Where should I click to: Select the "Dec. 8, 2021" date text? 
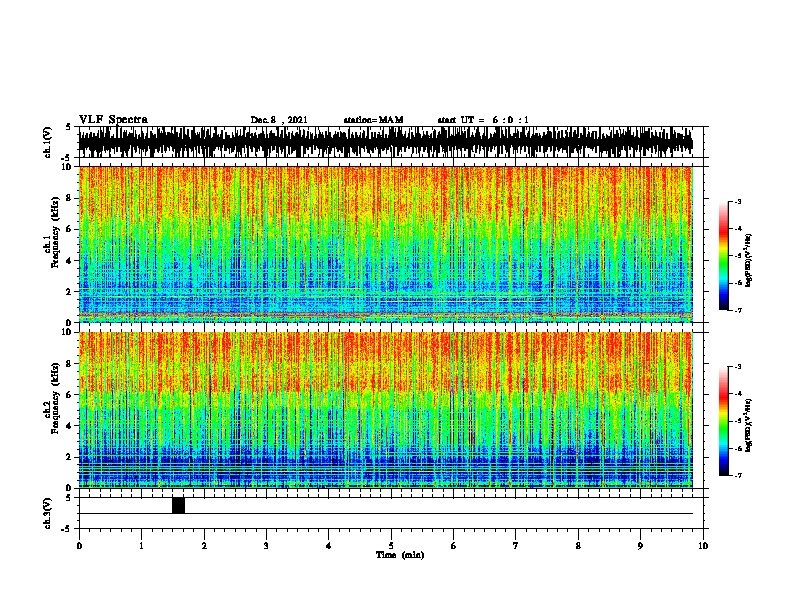click(x=279, y=120)
